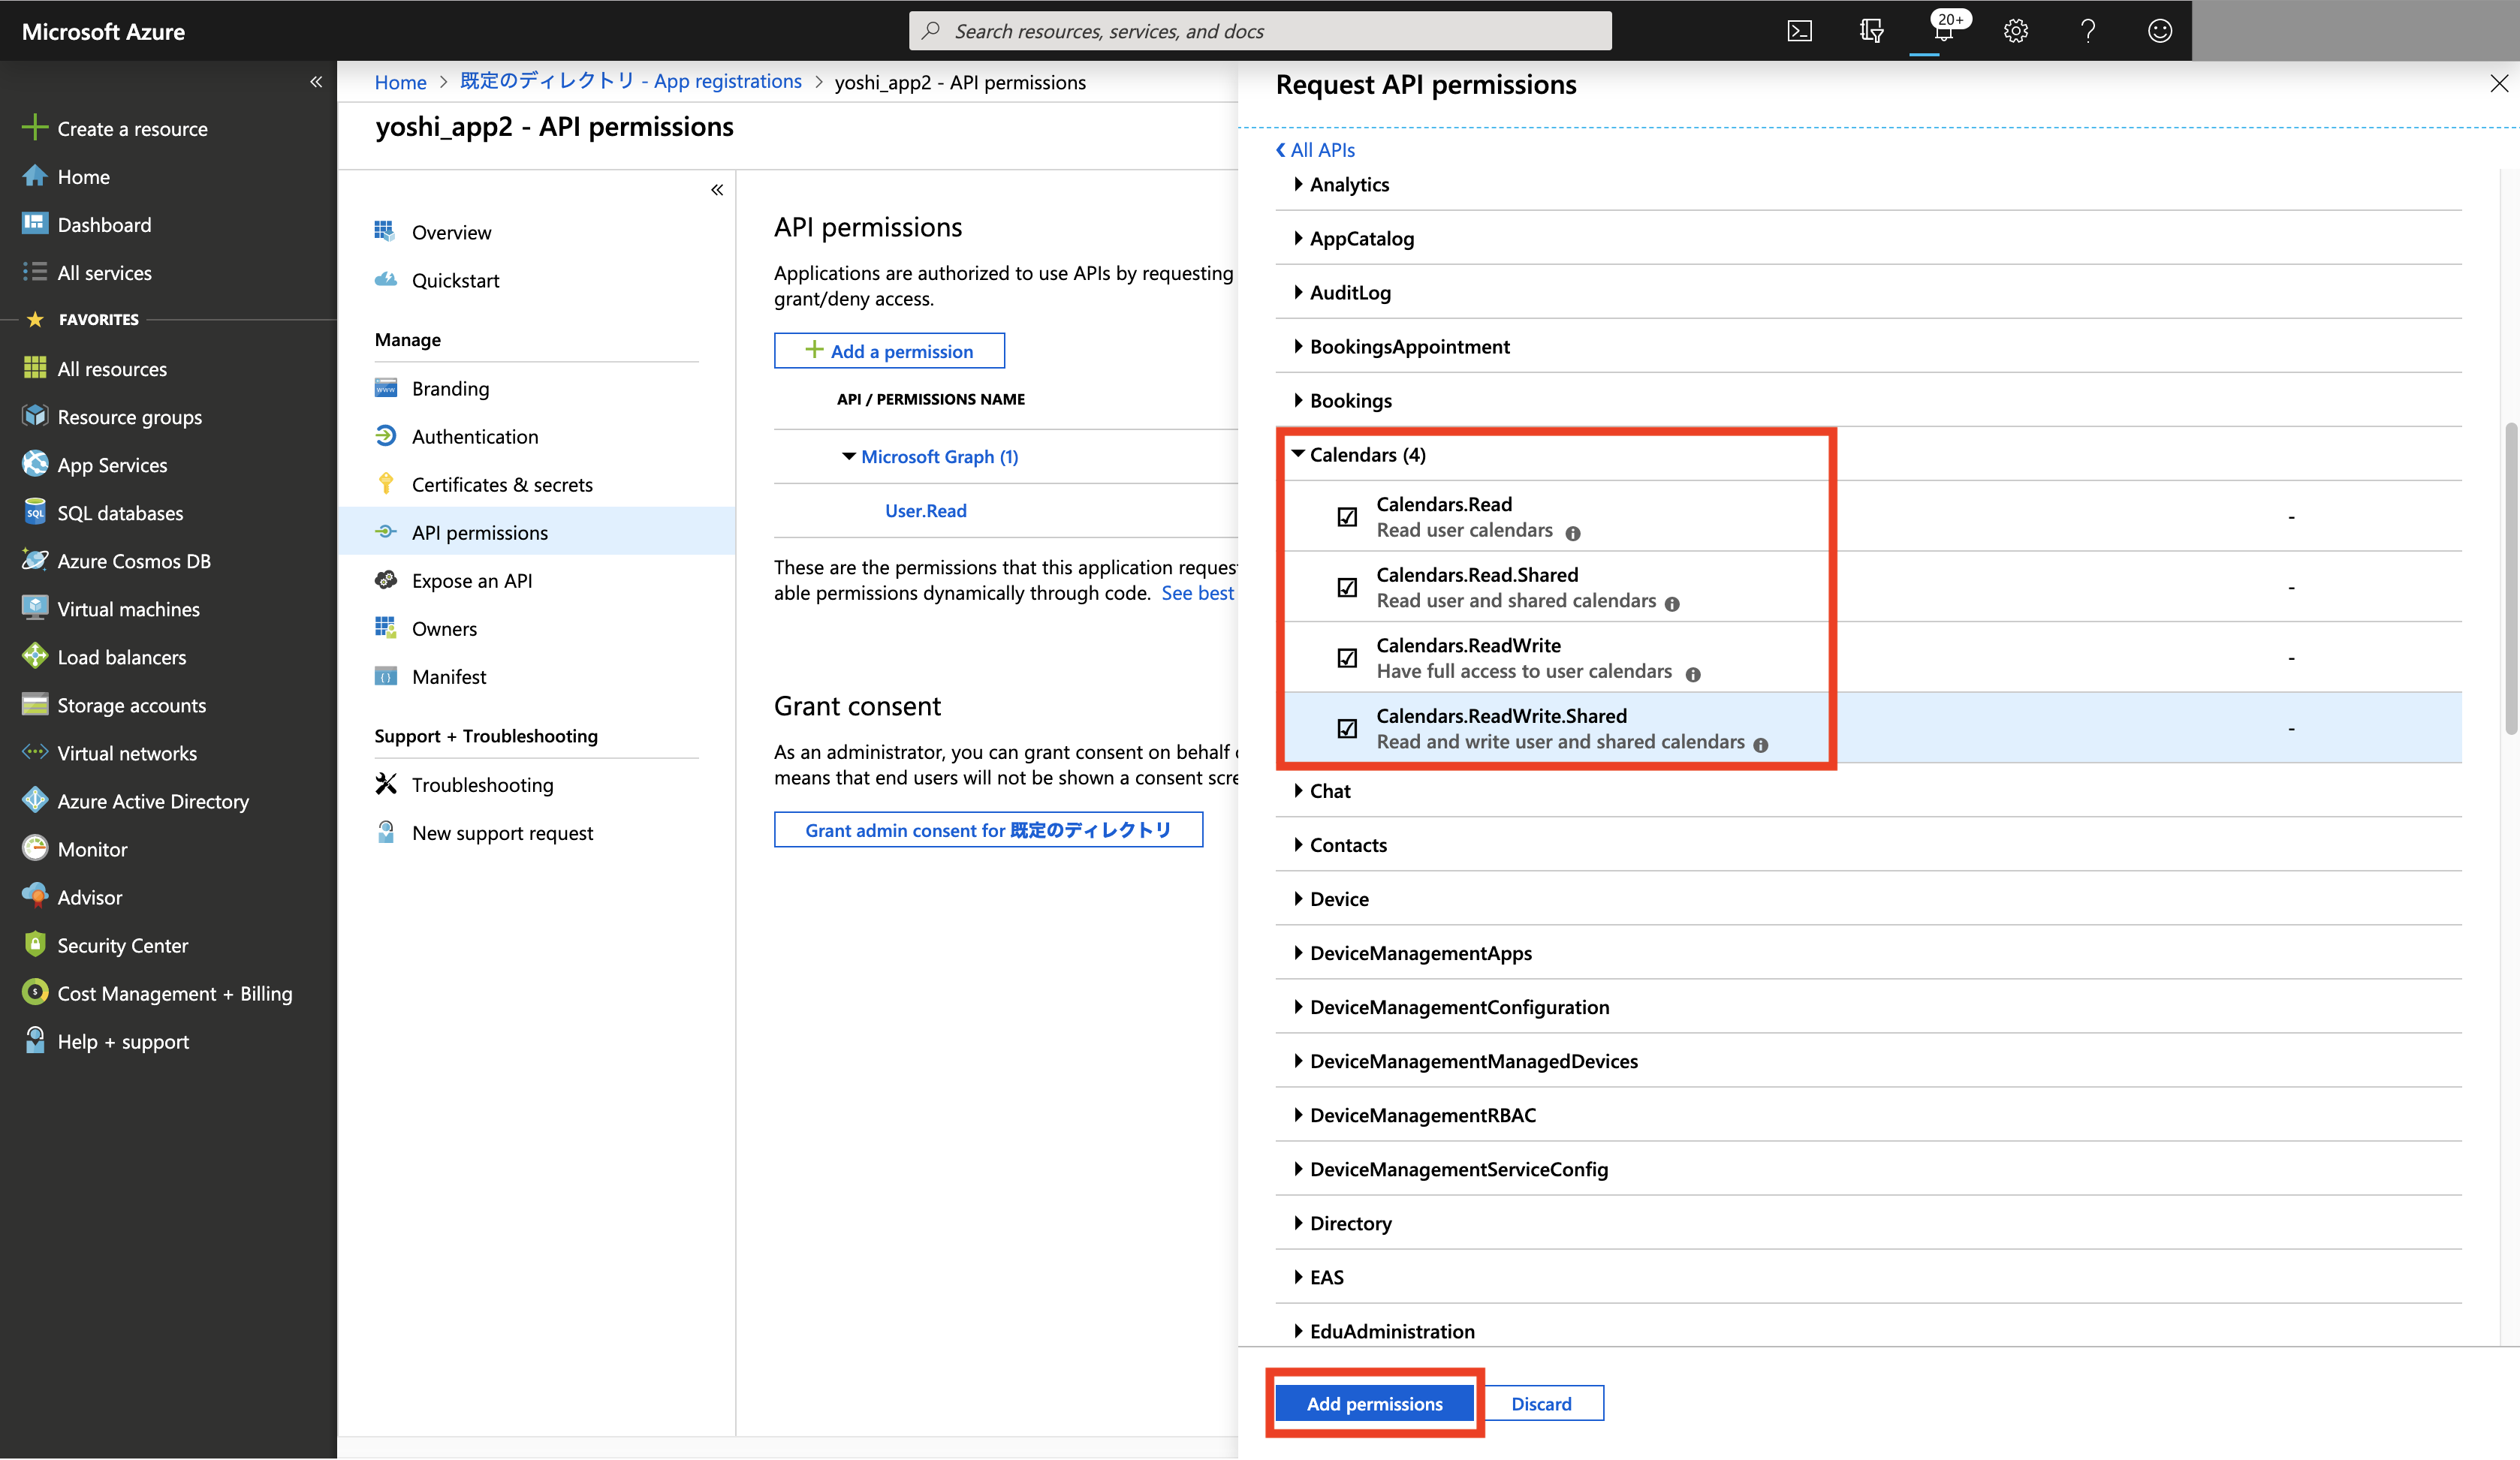Click the App Services globe icon
The height and width of the screenshot is (1460, 2520).
[35, 464]
